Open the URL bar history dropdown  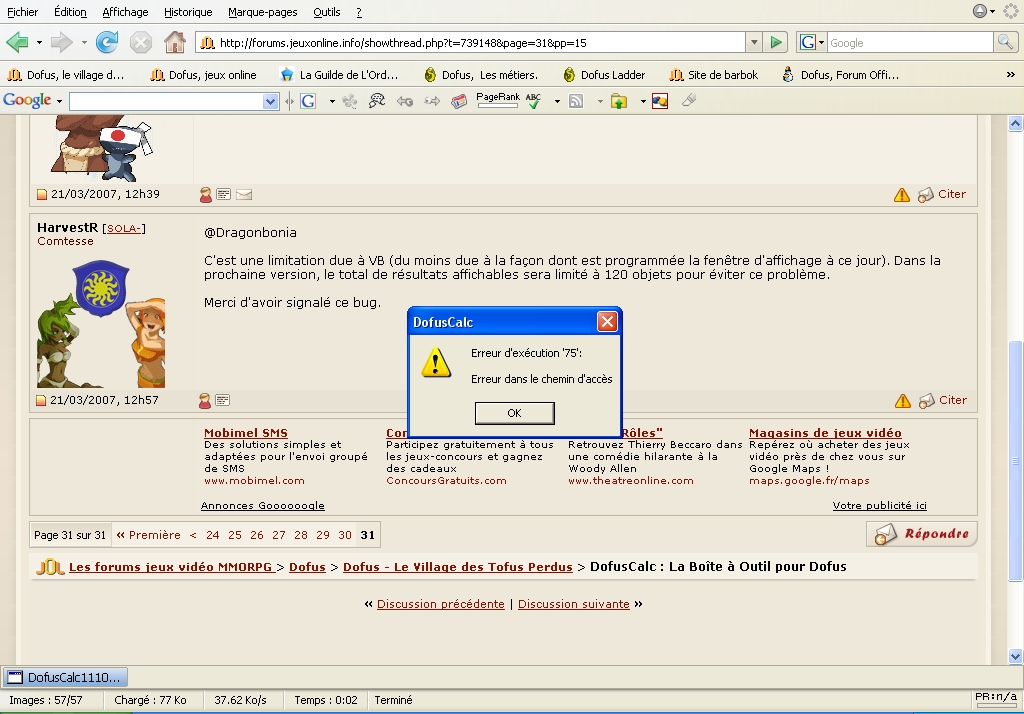(x=754, y=42)
